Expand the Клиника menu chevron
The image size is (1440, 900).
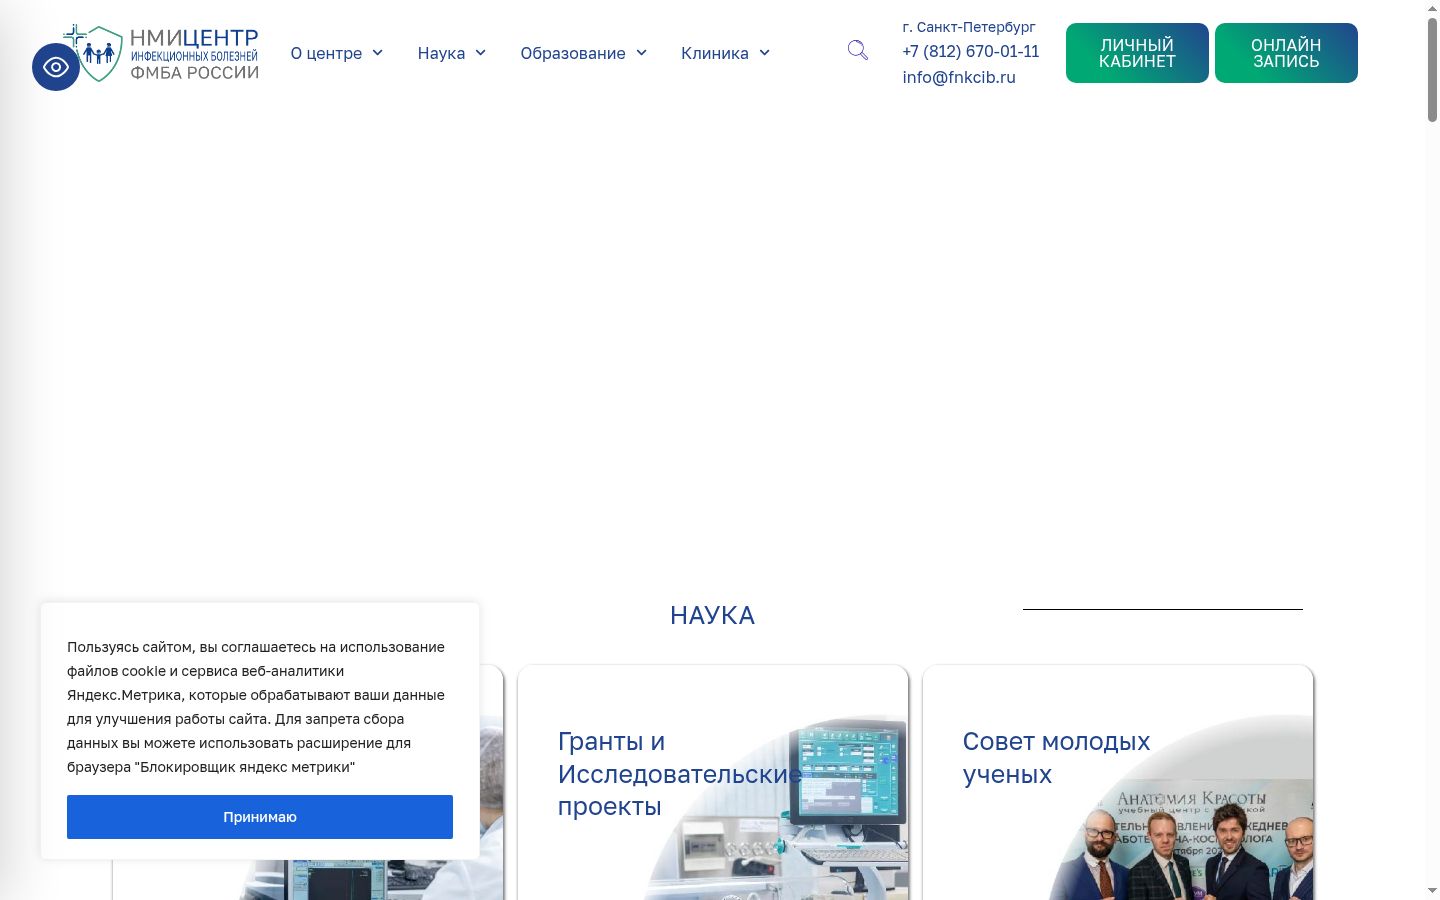pos(764,53)
